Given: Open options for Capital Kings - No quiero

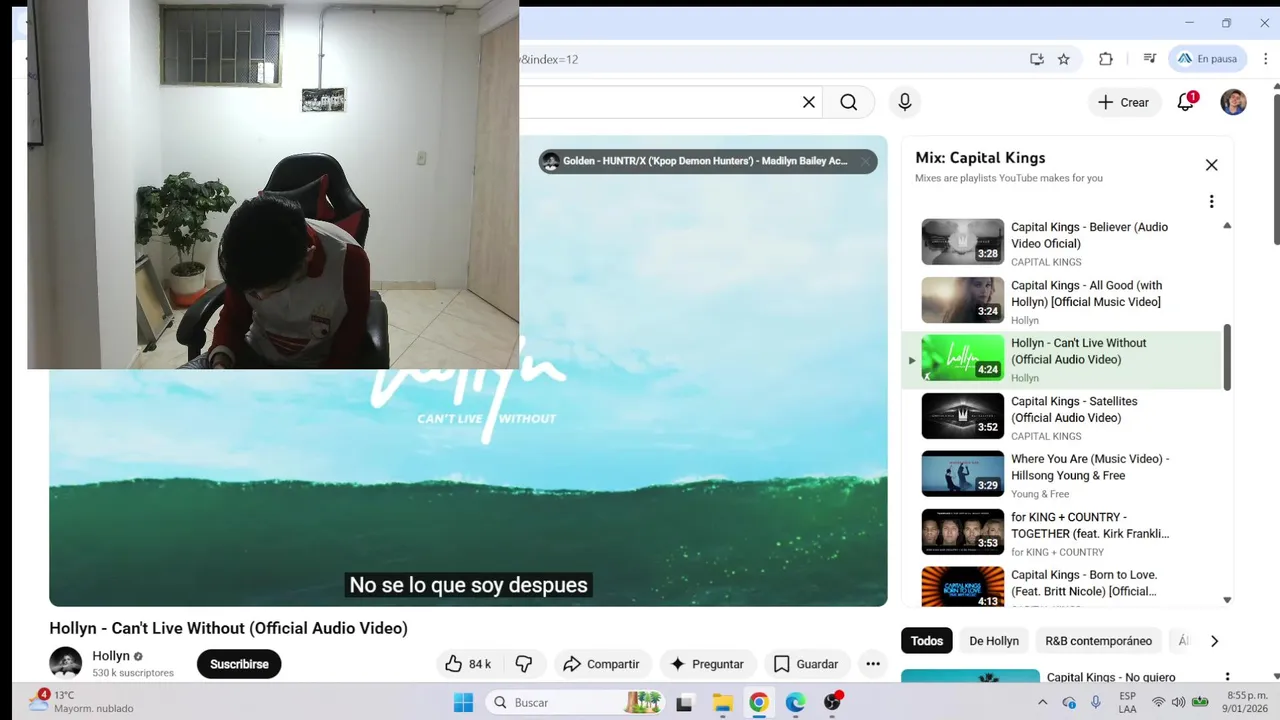Looking at the screenshot, I should coord(1227,677).
